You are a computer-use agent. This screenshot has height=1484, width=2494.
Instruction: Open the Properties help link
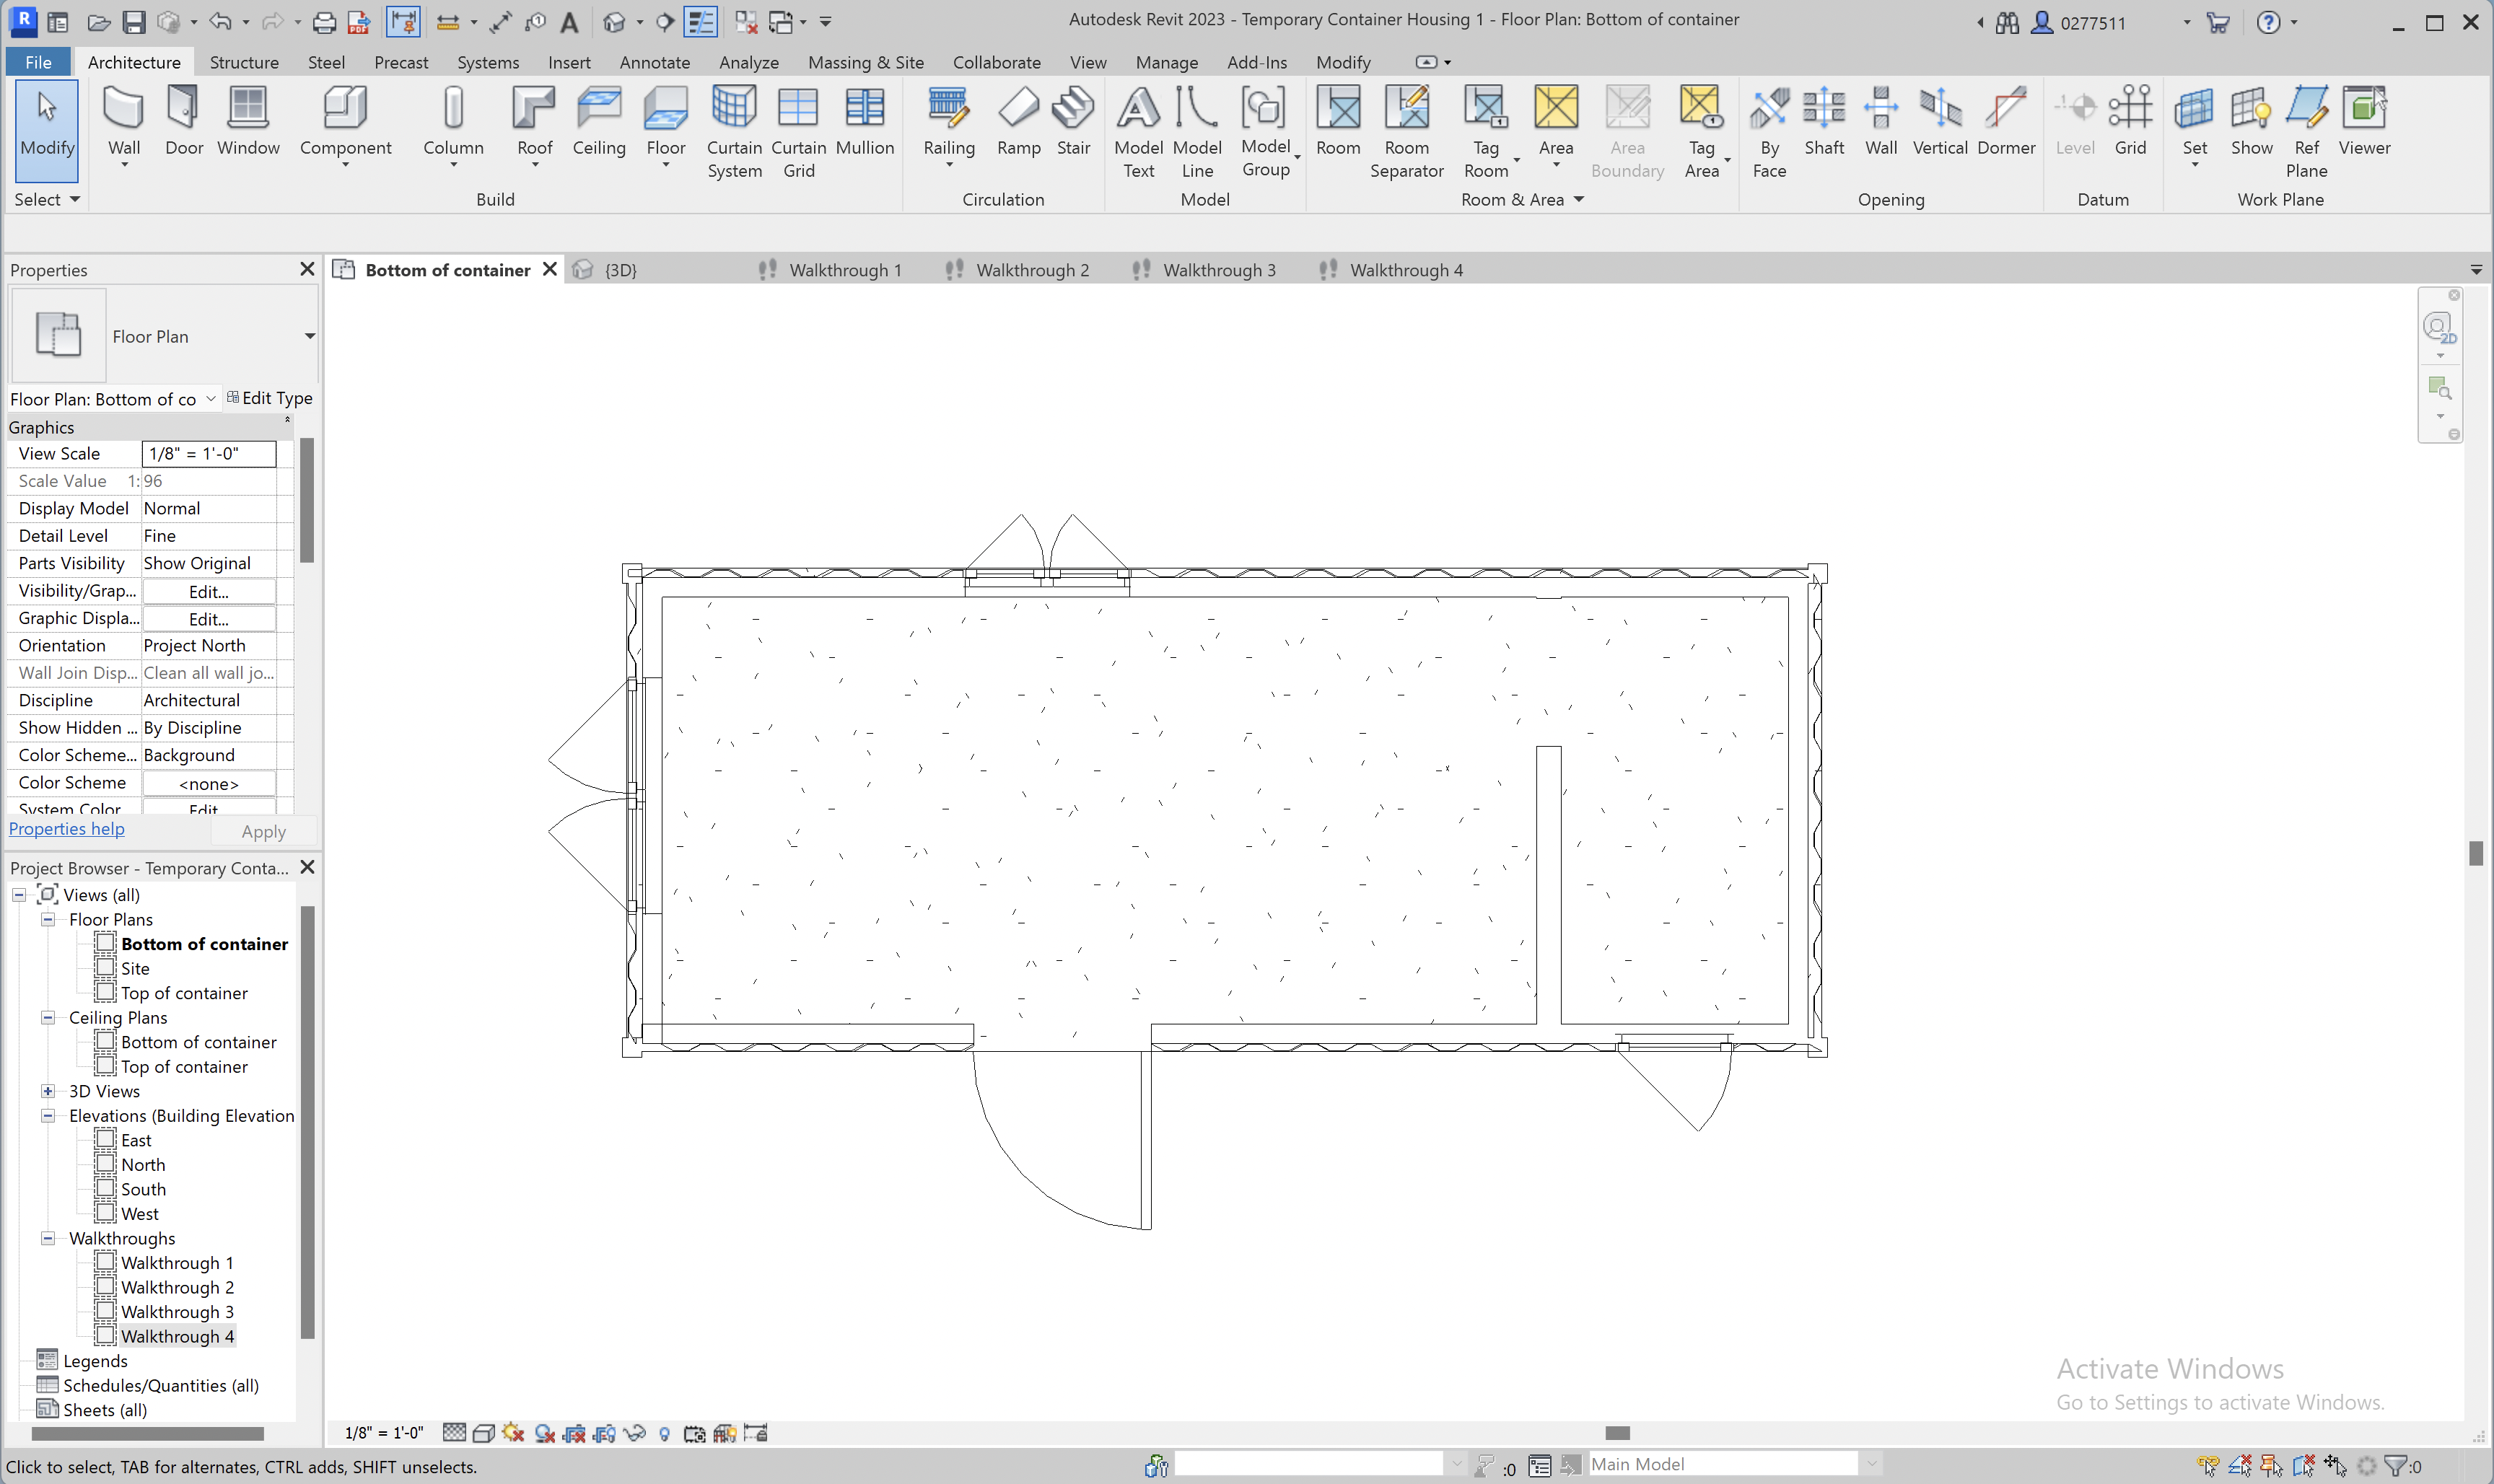coord(66,828)
